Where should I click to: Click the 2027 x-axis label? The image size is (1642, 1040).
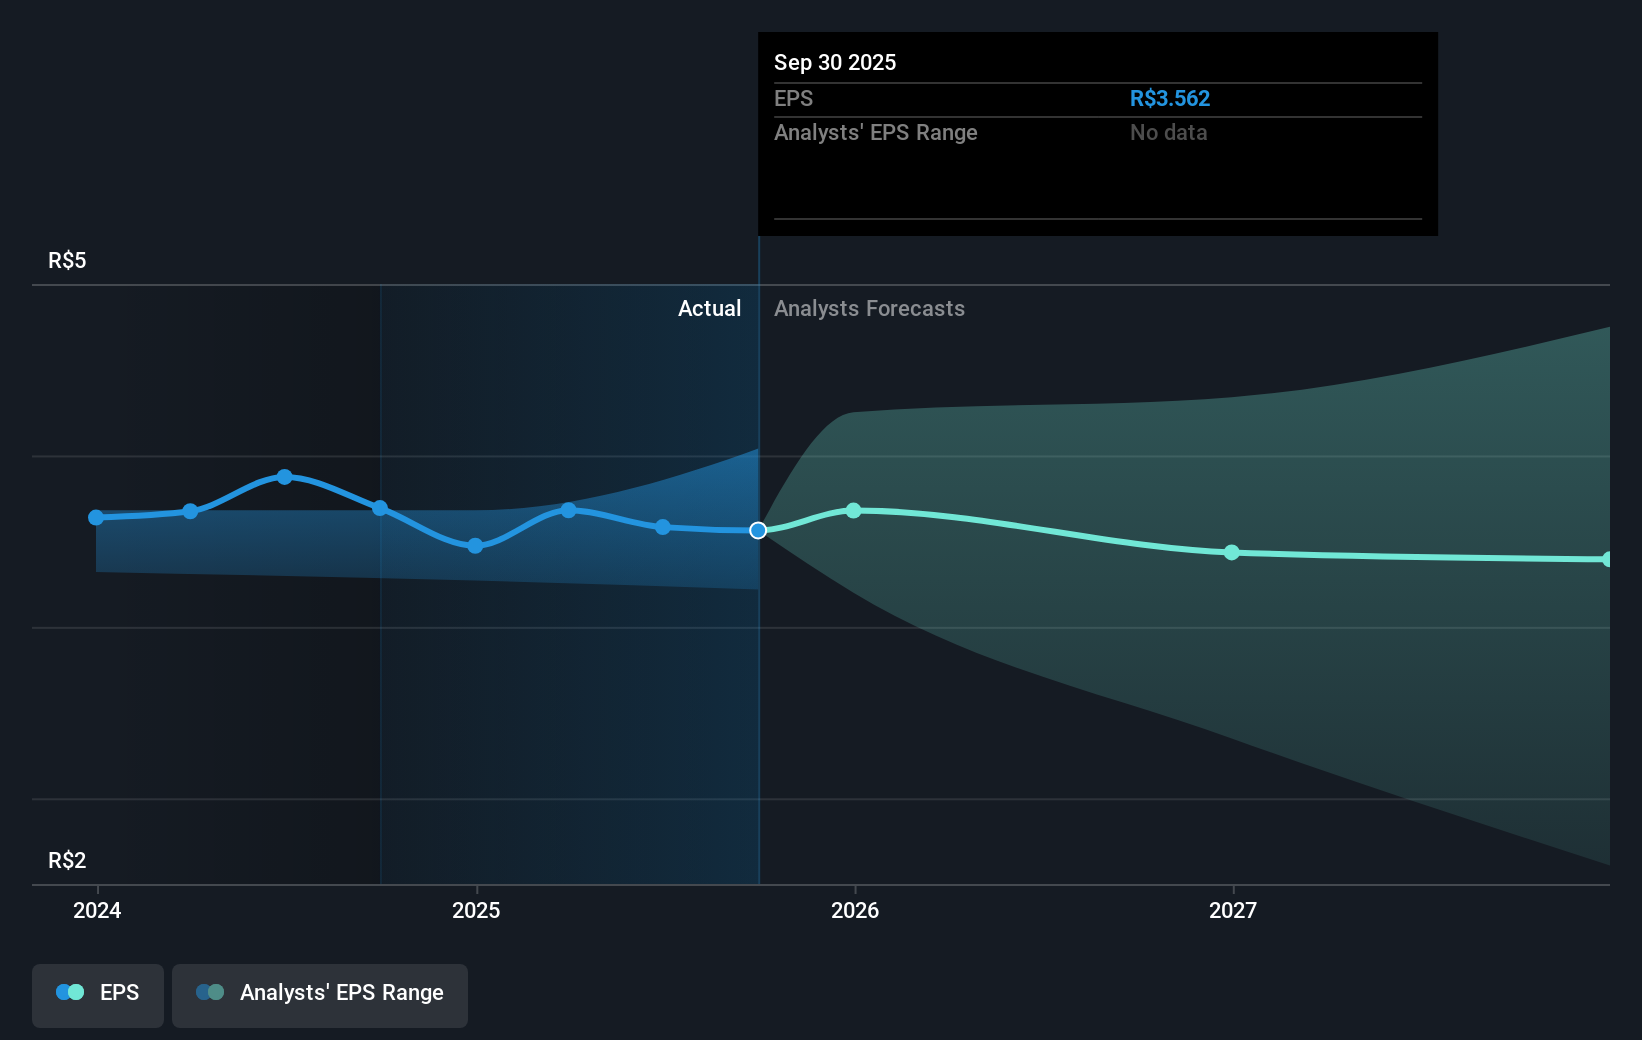pos(1233,910)
